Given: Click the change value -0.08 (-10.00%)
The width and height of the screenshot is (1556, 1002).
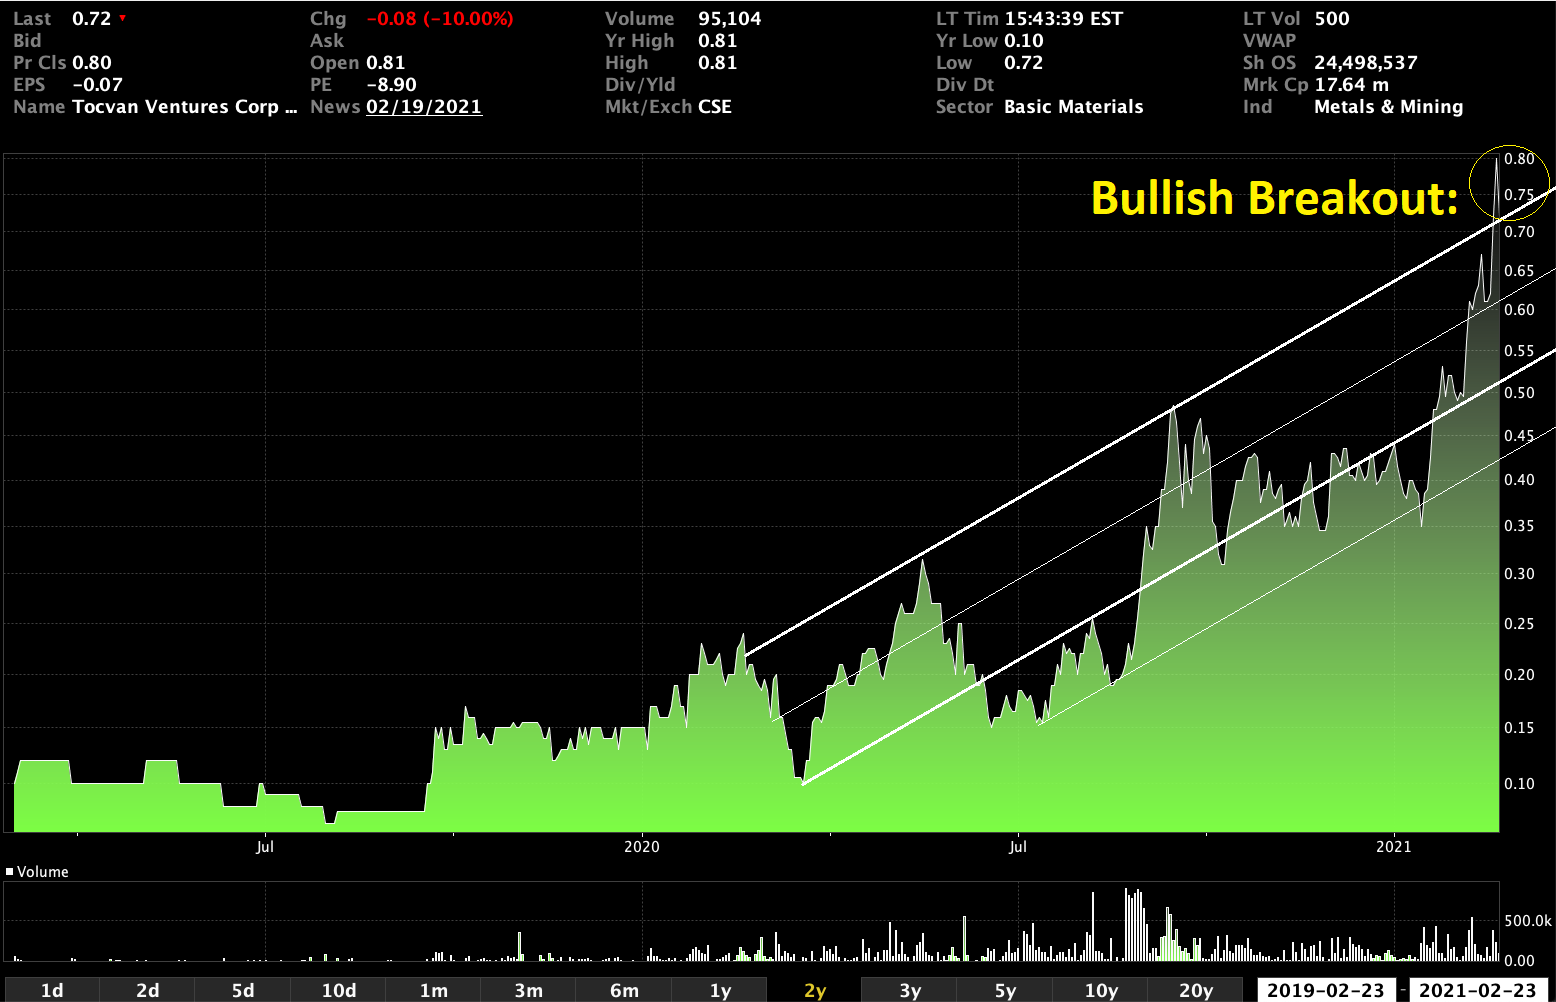Looking at the screenshot, I should [440, 19].
